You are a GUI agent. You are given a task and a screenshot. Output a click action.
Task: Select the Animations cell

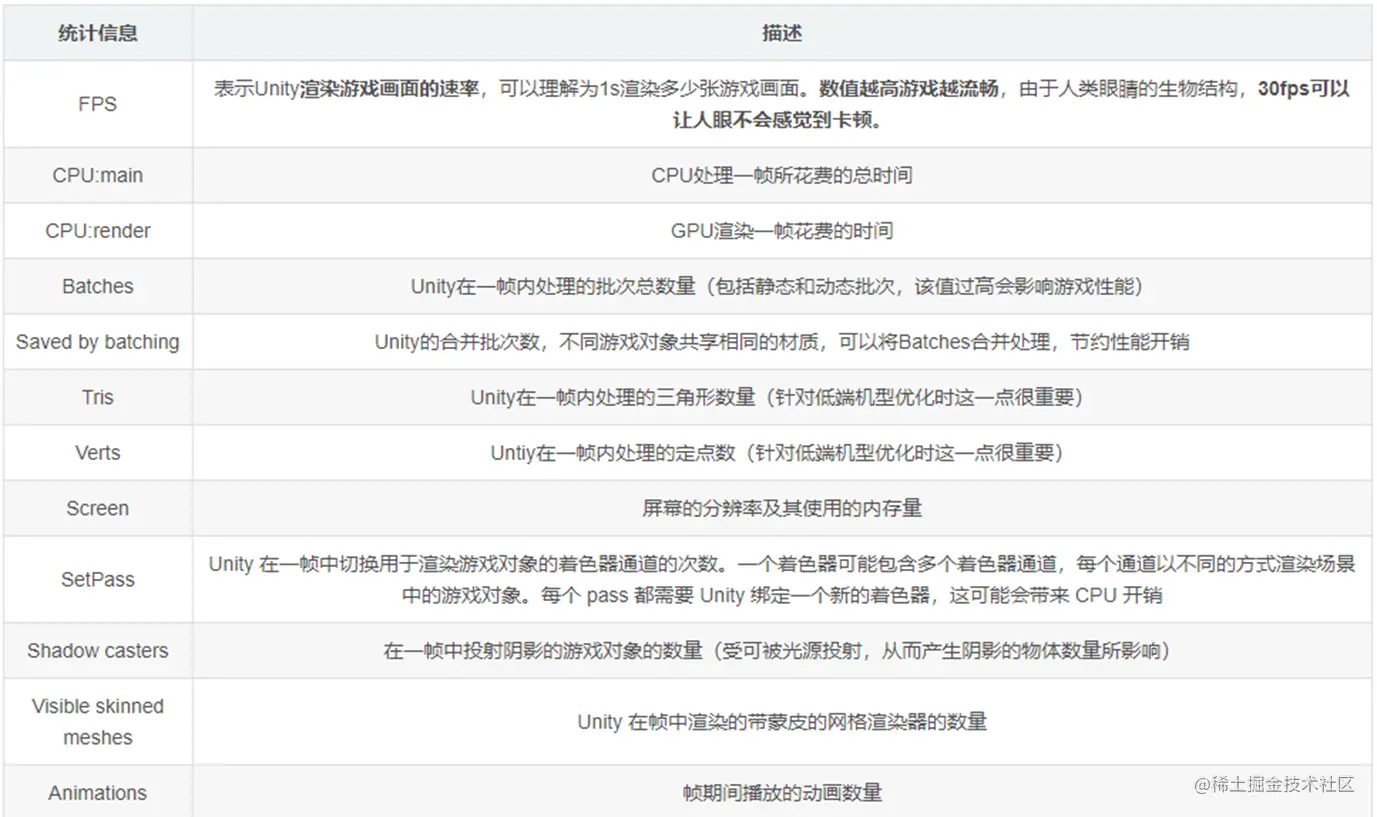98,793
